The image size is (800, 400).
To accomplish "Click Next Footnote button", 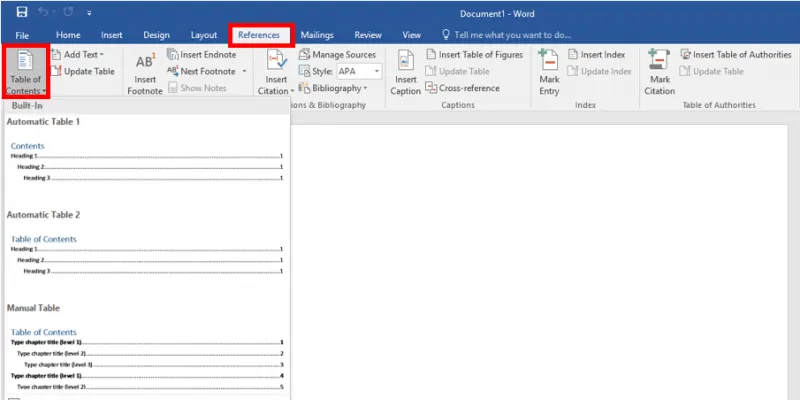I will [x=202, y=71].
